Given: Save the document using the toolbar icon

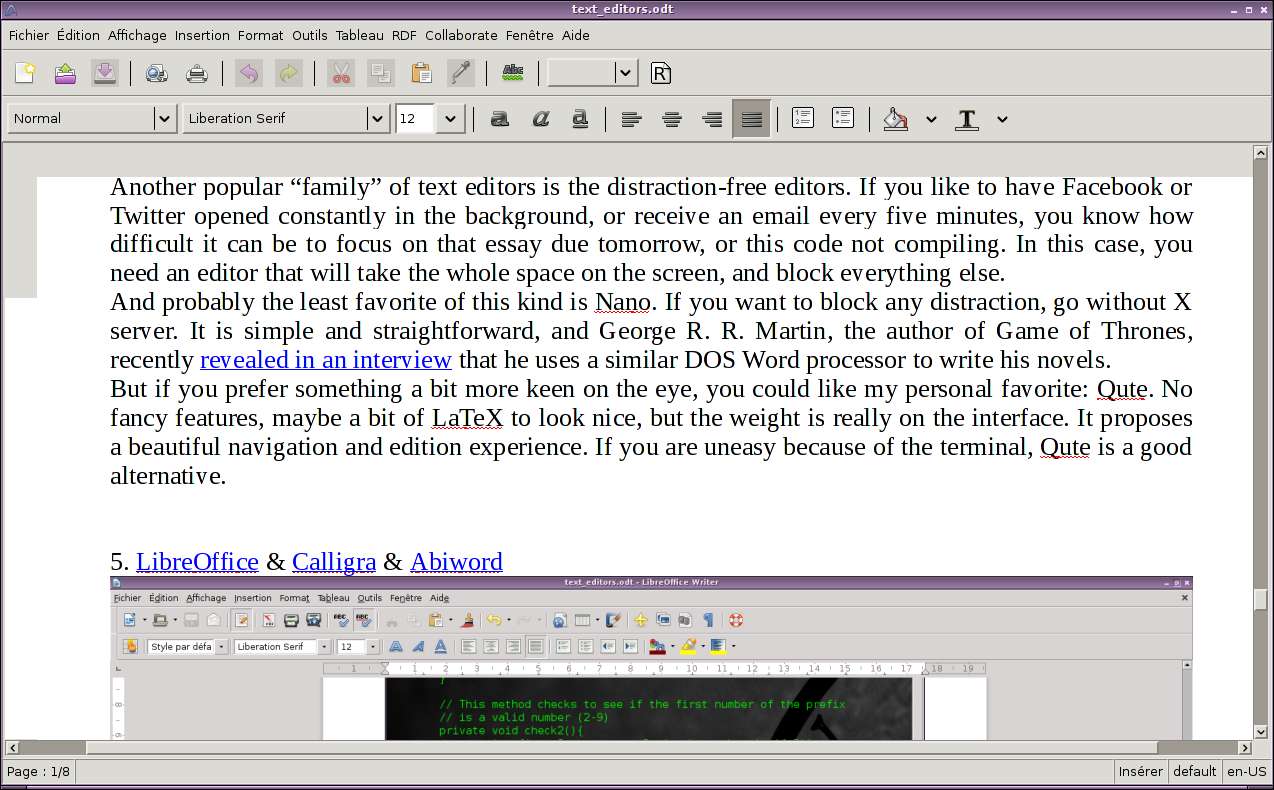Looking at the screenshot, I should (x=105, y=73).
